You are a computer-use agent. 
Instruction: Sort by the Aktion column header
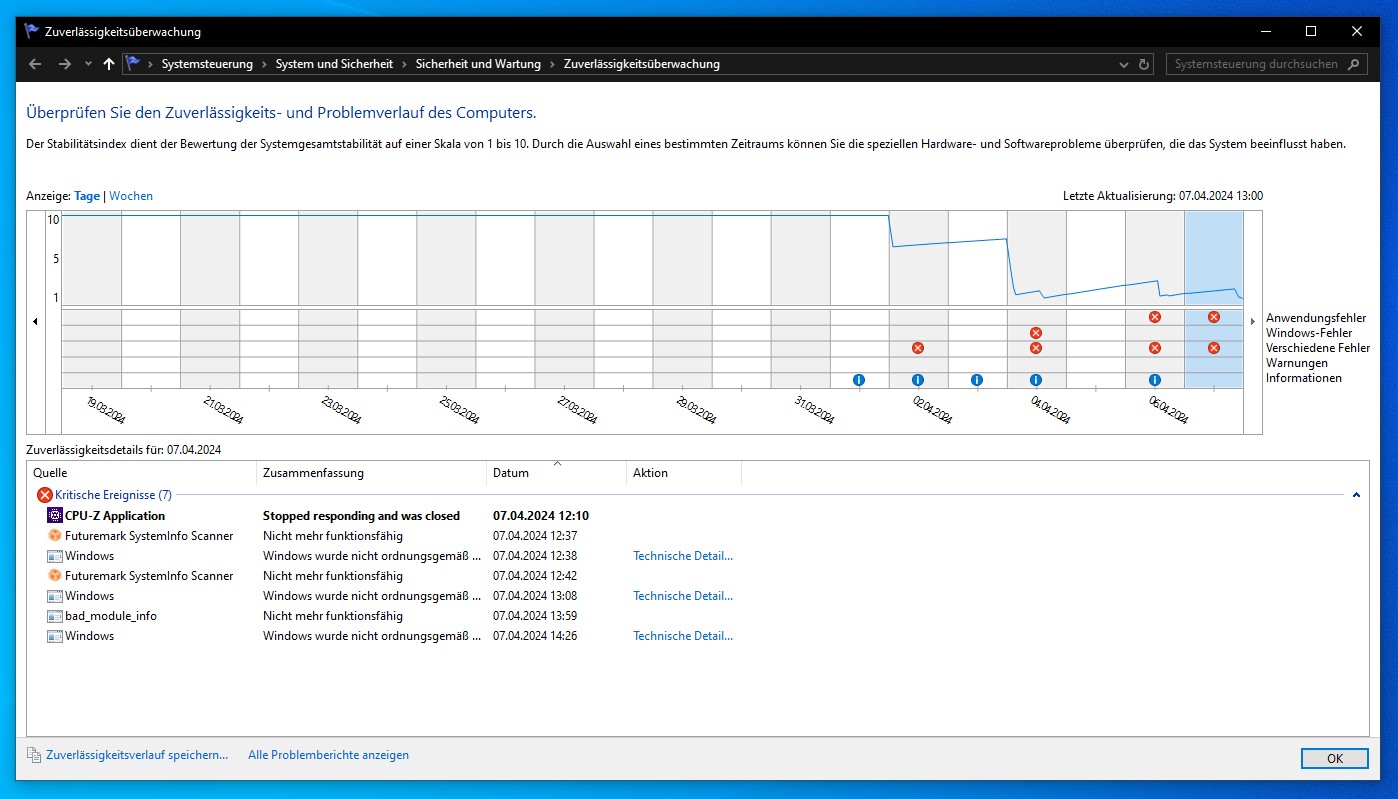[x=684, y=473]
